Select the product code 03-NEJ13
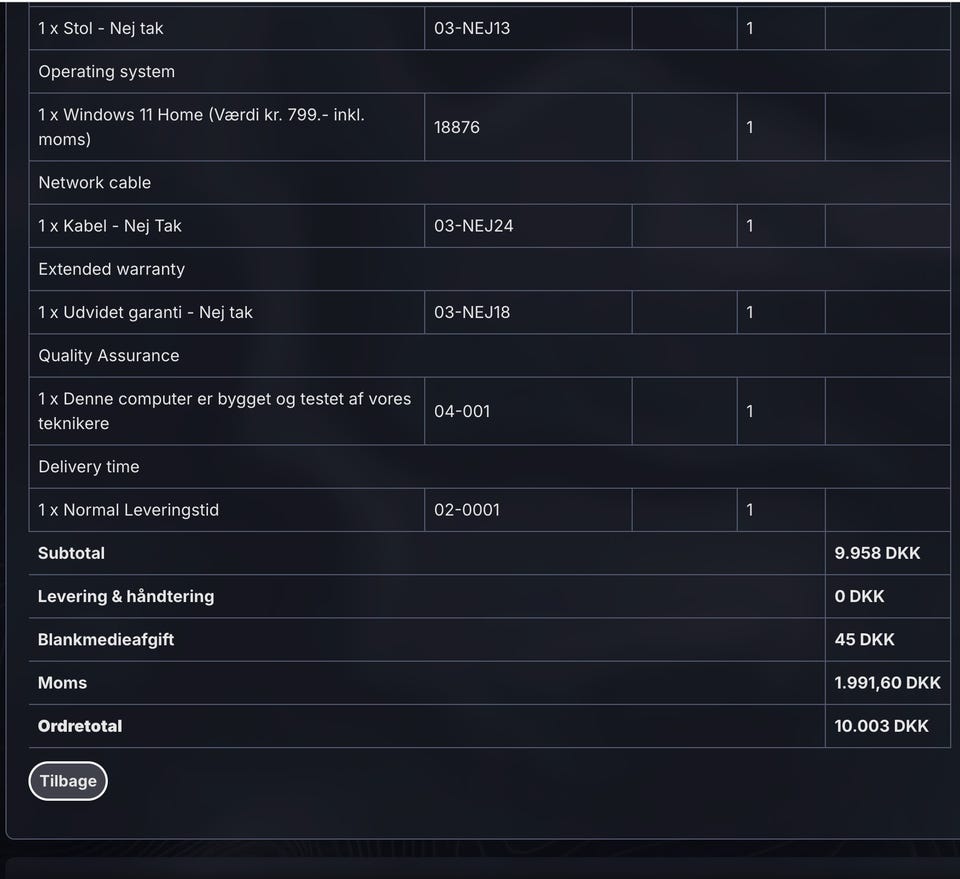The height and width of the screenshot is (879, 960). [x=472, y=28]
